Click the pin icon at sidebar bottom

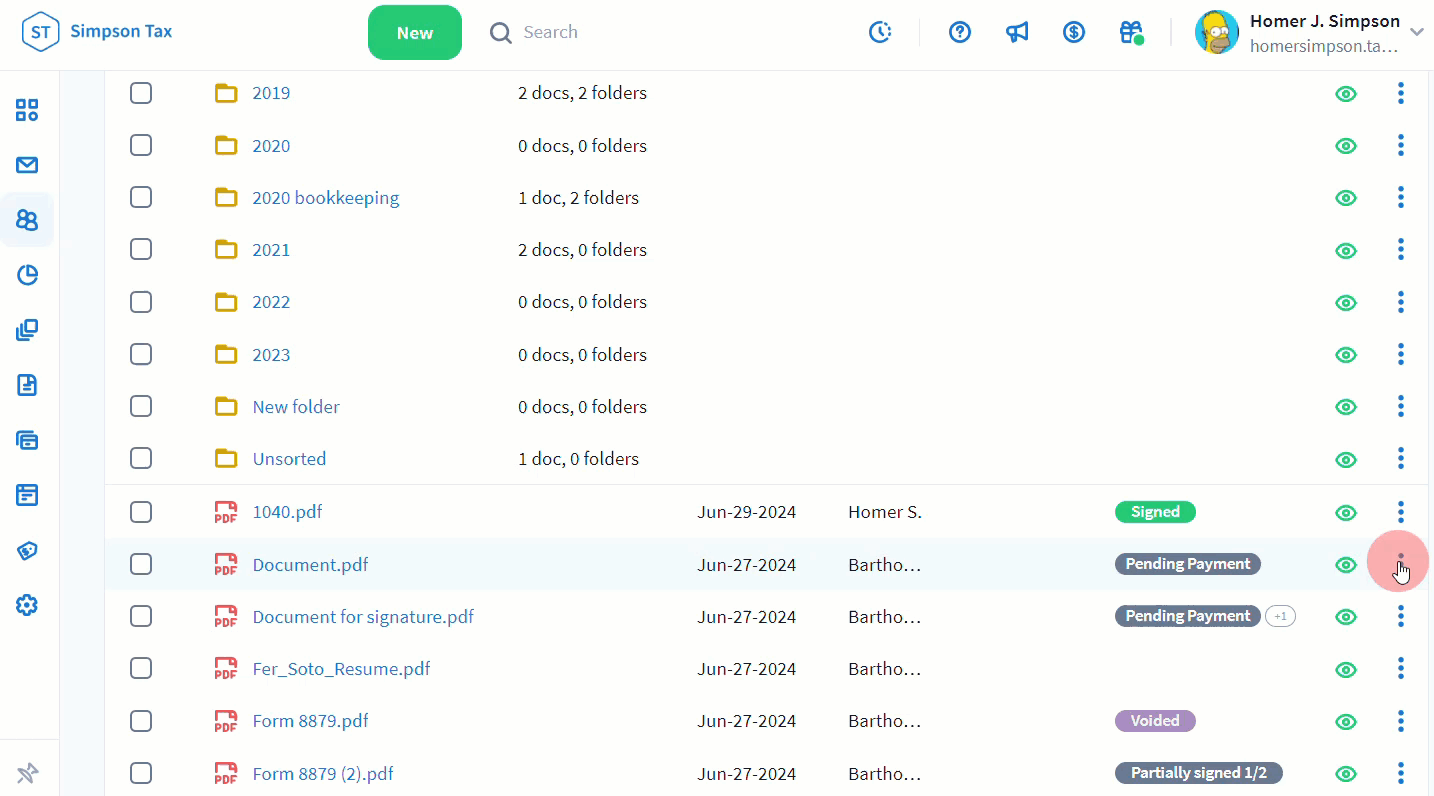click(x=27, y=772)
